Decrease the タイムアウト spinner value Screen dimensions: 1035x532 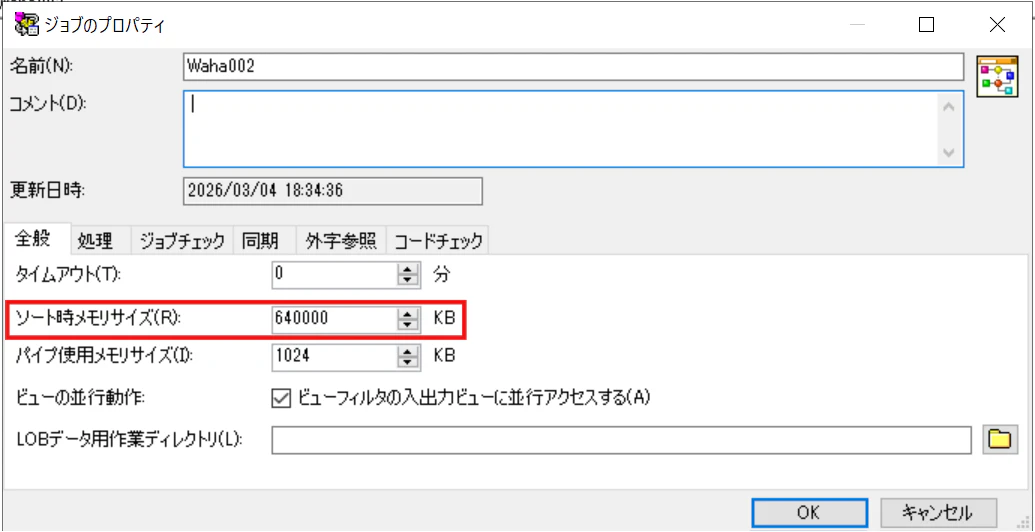408,280
